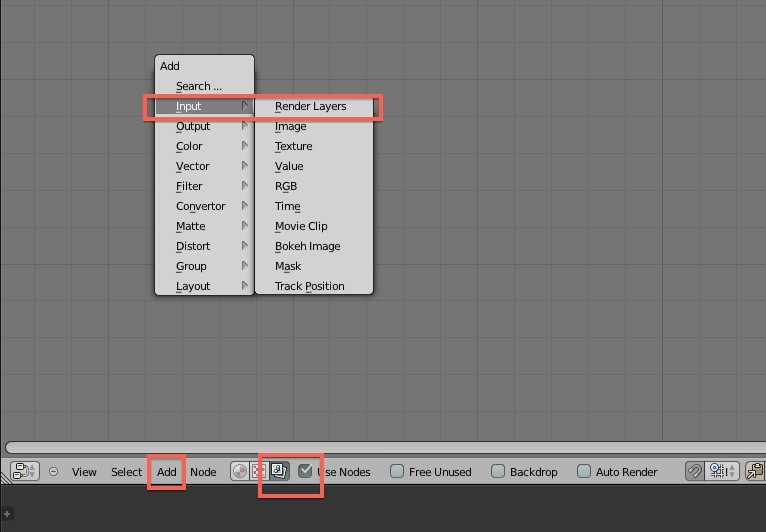Select the material nodes tree type icon
The image size is (766, 532).
pyautogui.click(x=239, y=471)
